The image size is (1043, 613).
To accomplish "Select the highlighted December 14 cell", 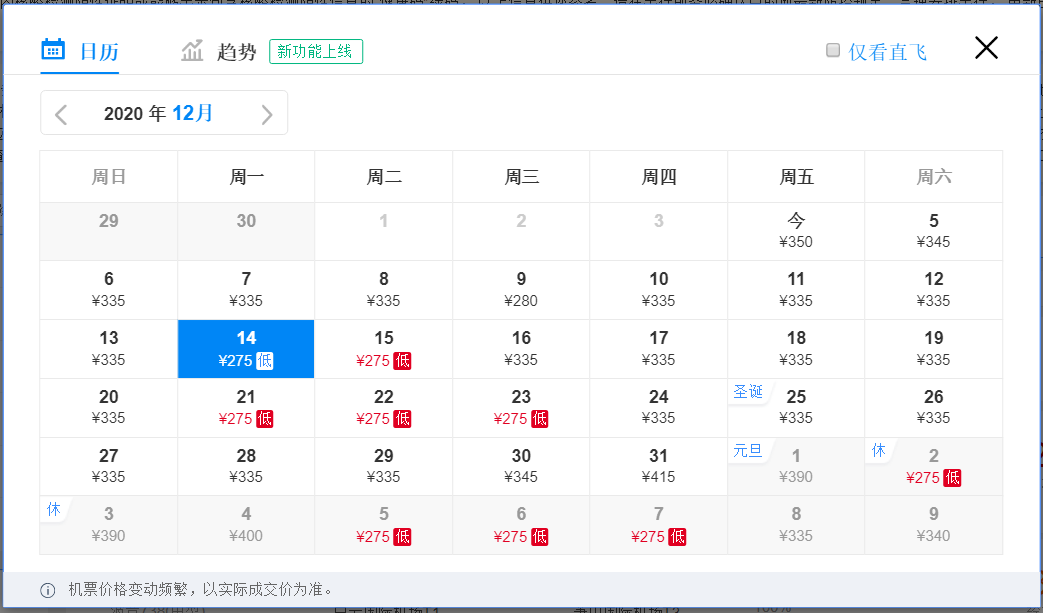I will pos(246,349).
